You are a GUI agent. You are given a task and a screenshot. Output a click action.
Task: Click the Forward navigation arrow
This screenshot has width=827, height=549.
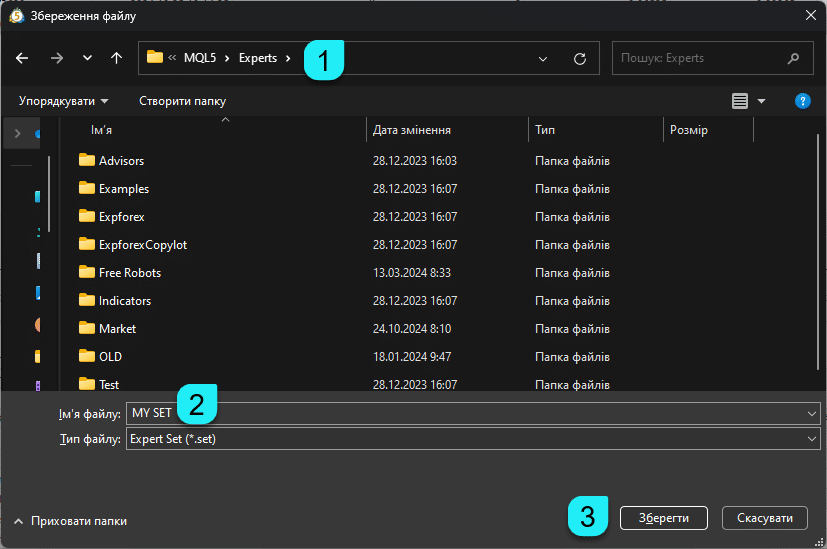(x=56, y=58)
